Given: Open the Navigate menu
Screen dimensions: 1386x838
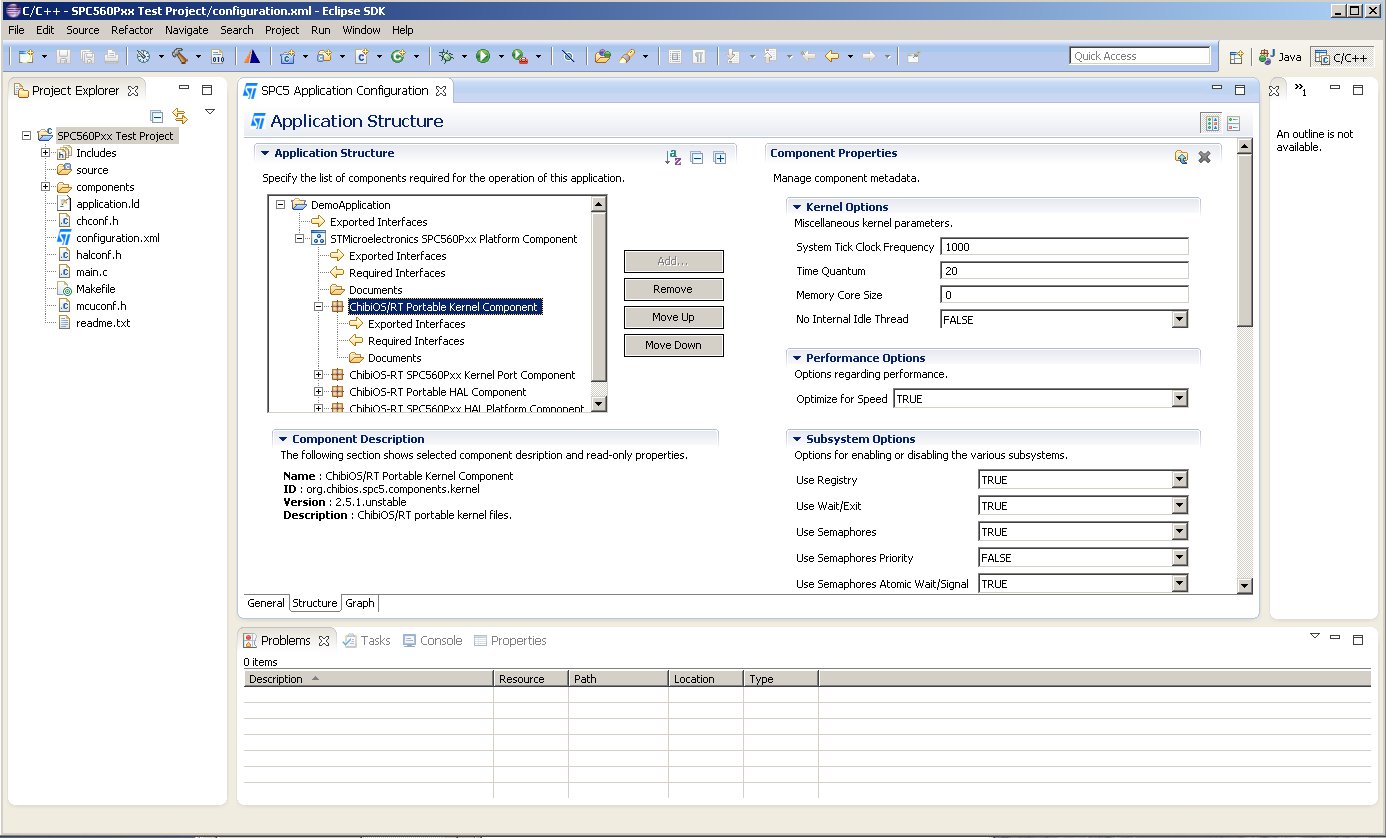Looking at the screenshot, I should tap(187, 30).
